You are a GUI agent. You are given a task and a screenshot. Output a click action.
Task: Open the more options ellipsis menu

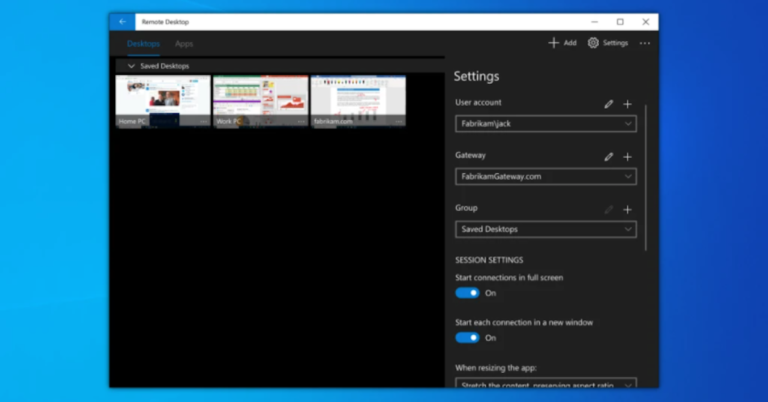tap(645, 43)
